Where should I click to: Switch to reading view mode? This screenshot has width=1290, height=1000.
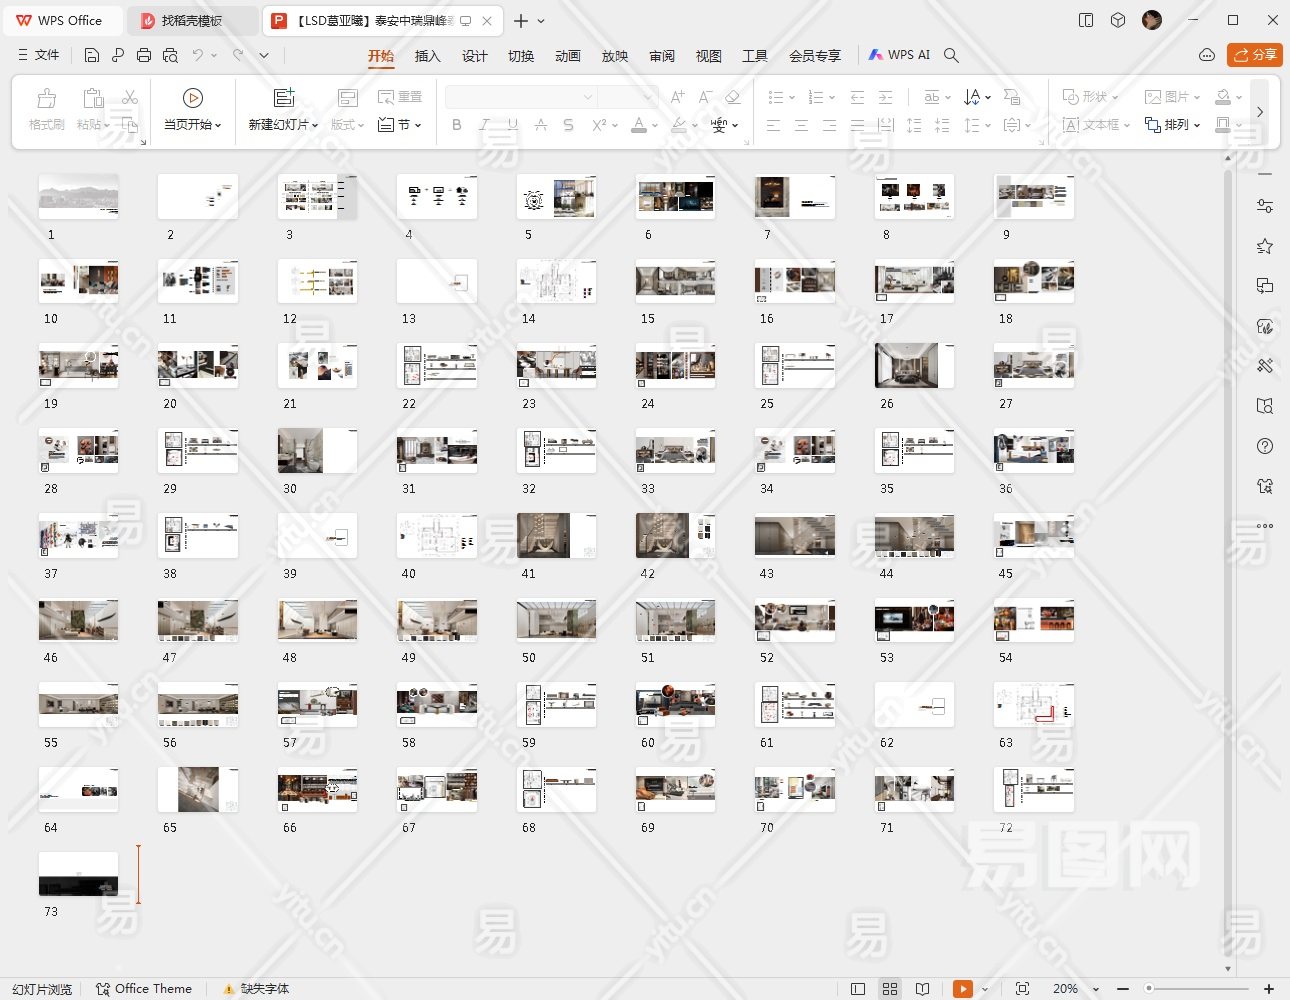[922, 989]
